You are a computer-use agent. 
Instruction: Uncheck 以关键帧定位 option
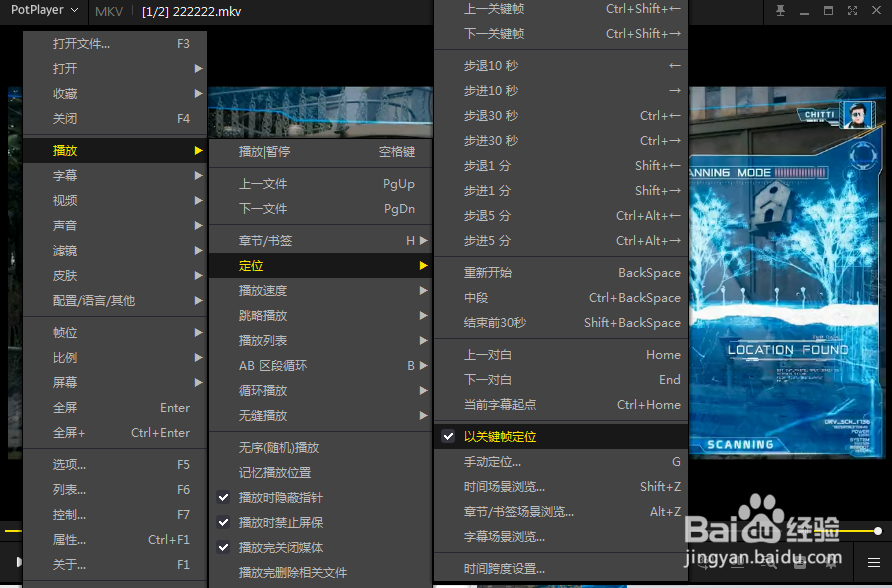pos(561,437)
